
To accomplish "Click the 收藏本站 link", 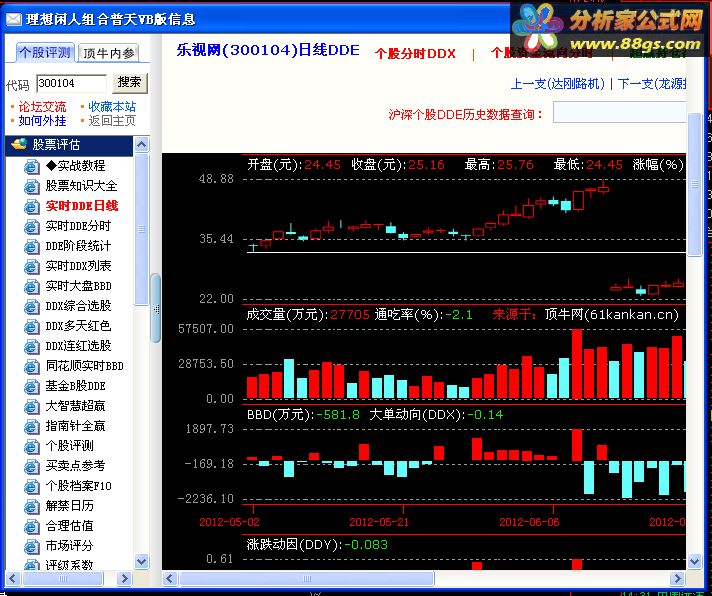I will pos(112,107).
